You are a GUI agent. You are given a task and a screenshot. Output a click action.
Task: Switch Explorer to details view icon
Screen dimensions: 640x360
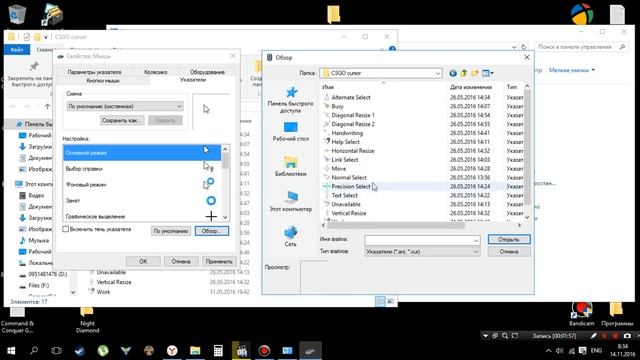coord(380,301)
